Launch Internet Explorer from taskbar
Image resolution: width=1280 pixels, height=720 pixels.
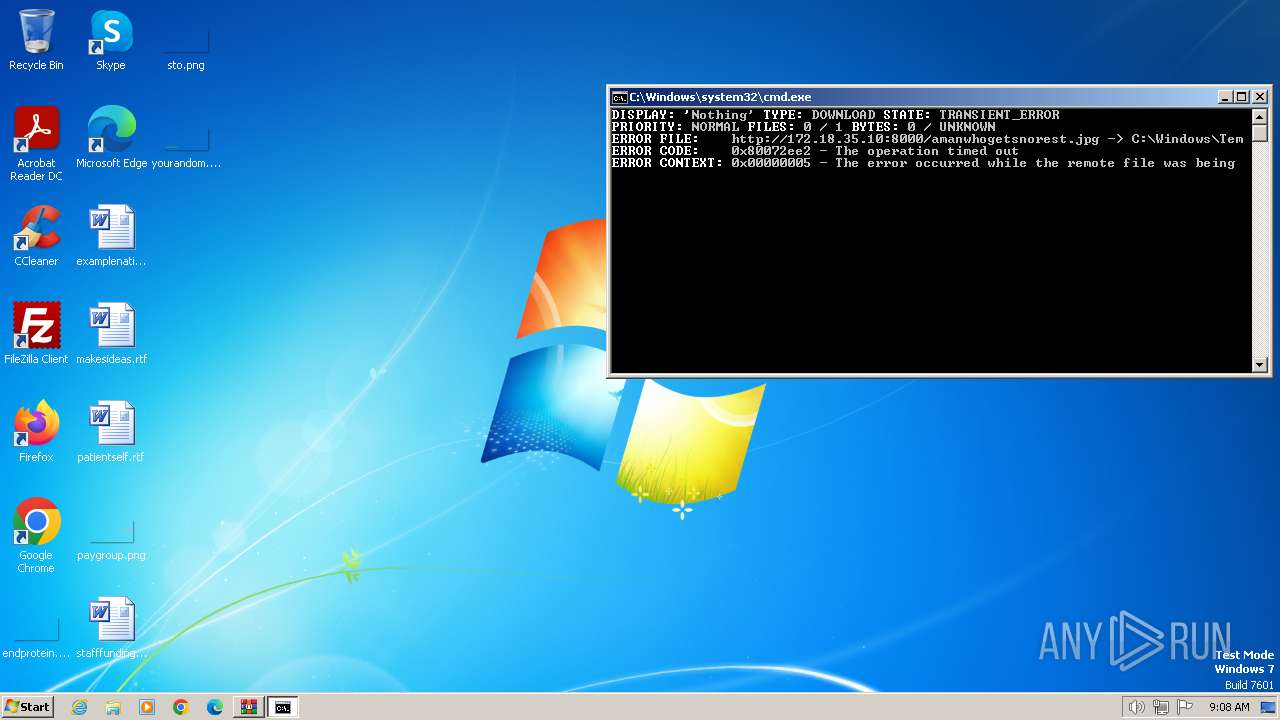pos(80,707)
